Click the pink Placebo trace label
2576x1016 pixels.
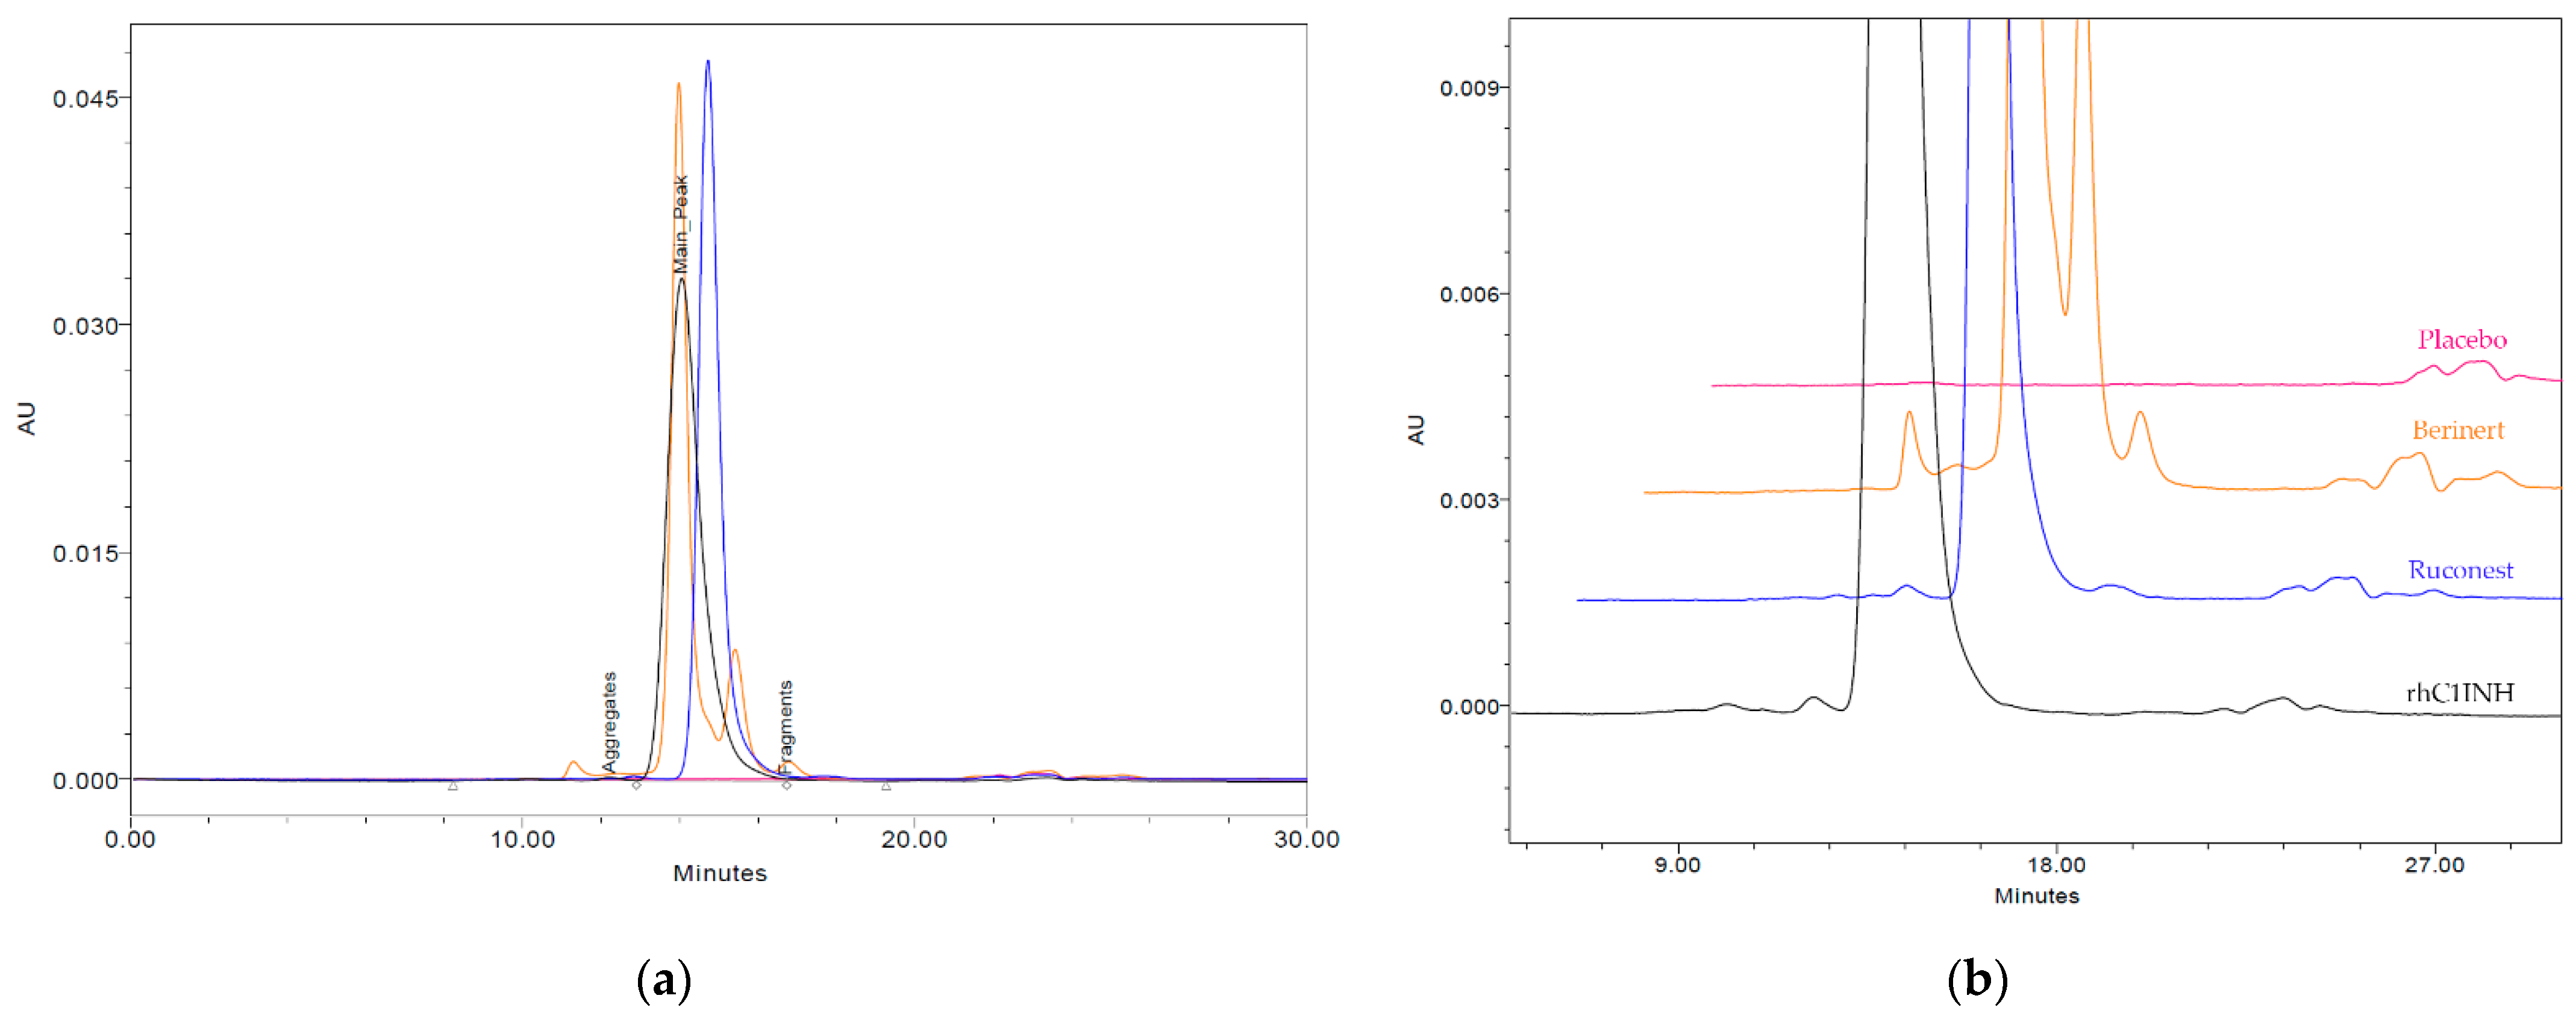pyautogui.click(x=2461, y=340)
